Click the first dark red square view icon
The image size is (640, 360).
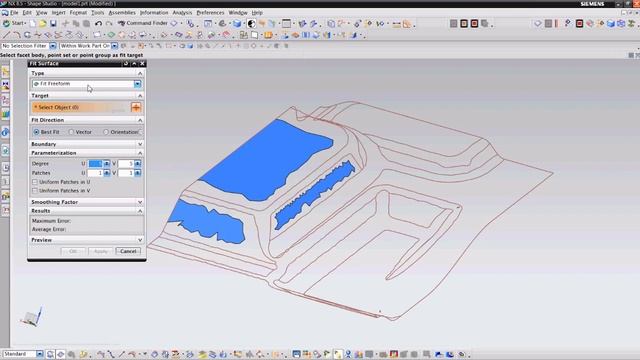(x=464, y=24)
